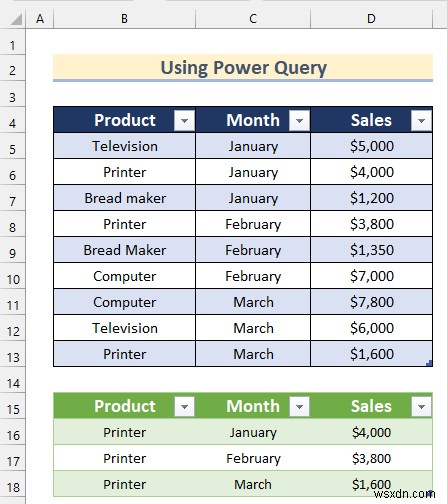Screen dimensions: 447x504
Task: Select row 10 header
Action: tap(13, 279)
